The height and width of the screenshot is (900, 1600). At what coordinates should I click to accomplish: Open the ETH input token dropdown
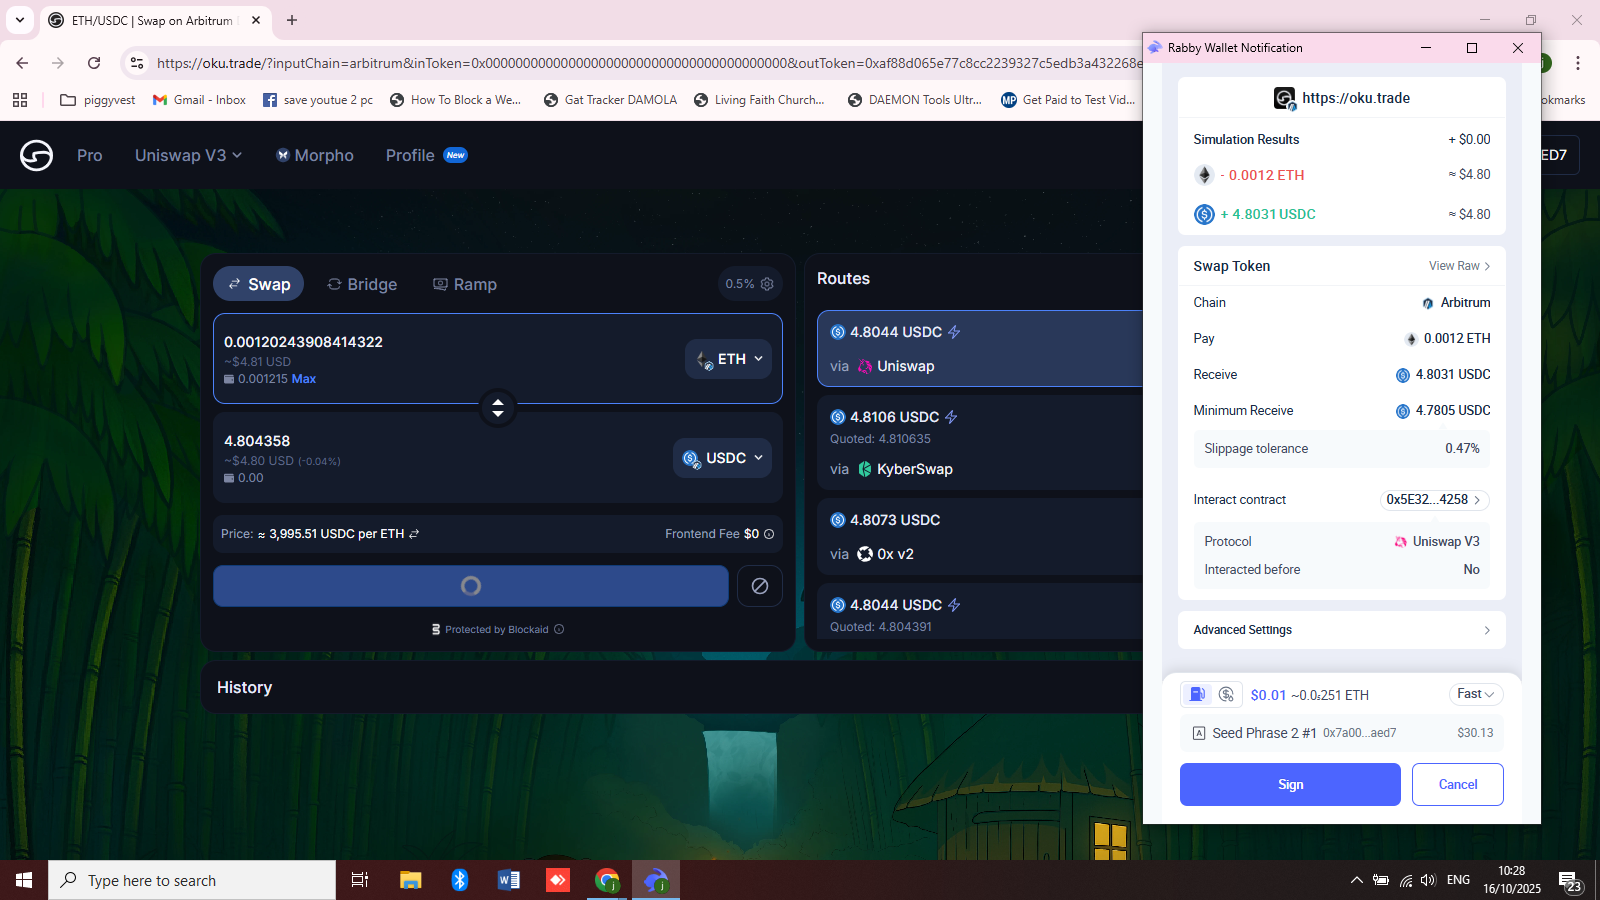pyautogui.click(x=729, y=359)
